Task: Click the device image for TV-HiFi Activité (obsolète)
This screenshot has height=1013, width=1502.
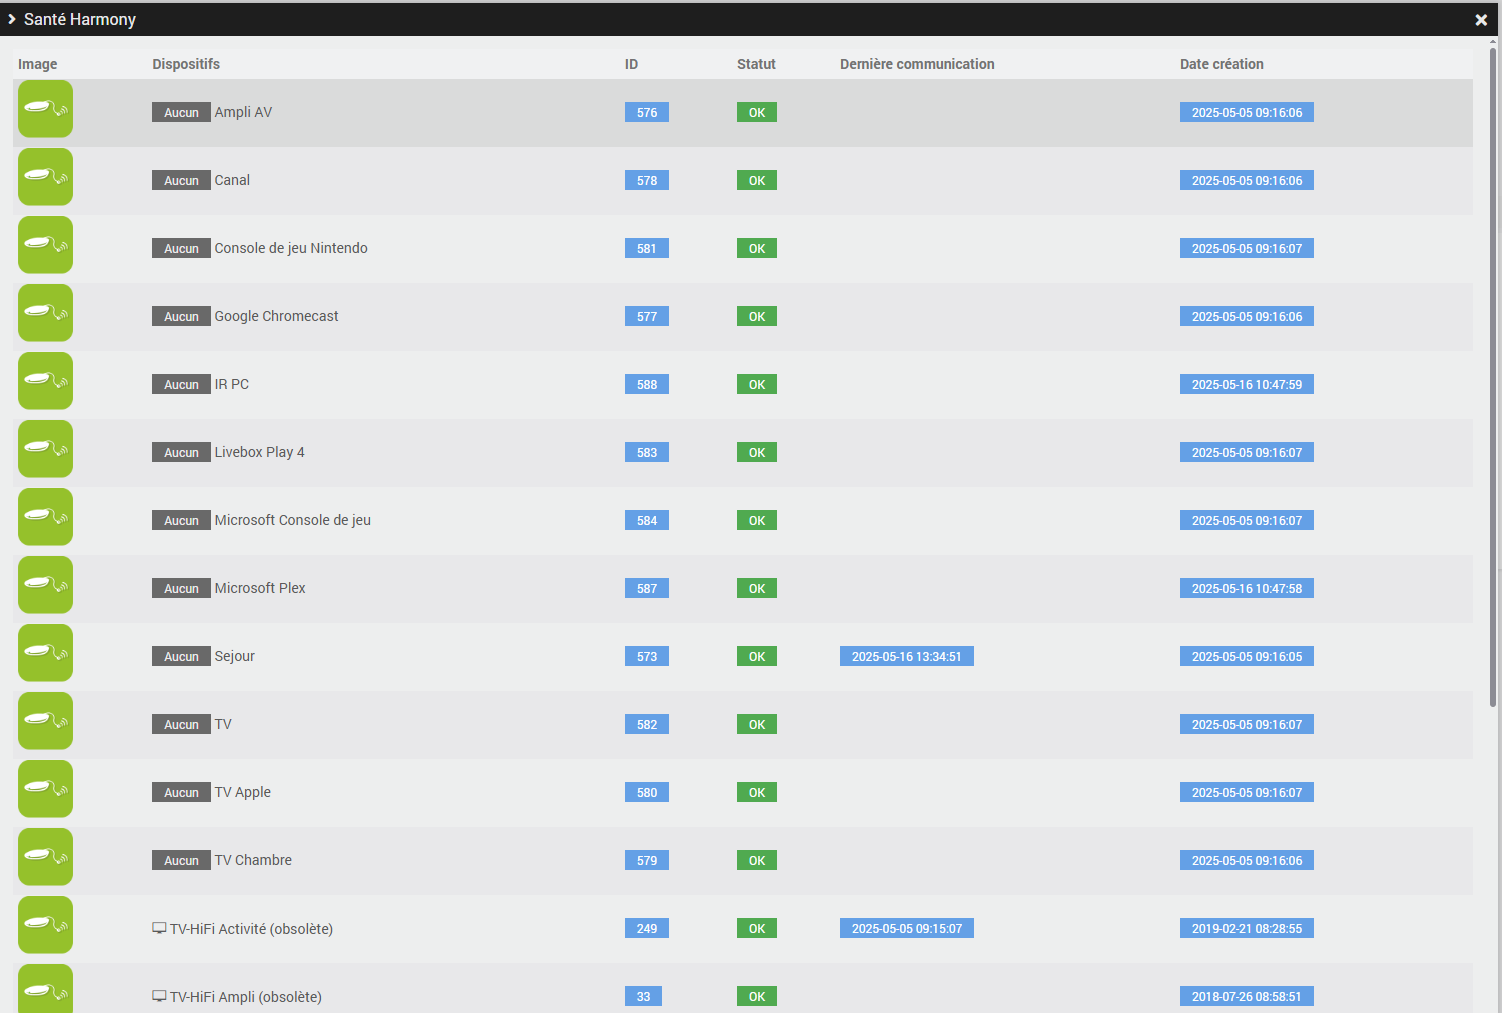Action: (45, 925)
